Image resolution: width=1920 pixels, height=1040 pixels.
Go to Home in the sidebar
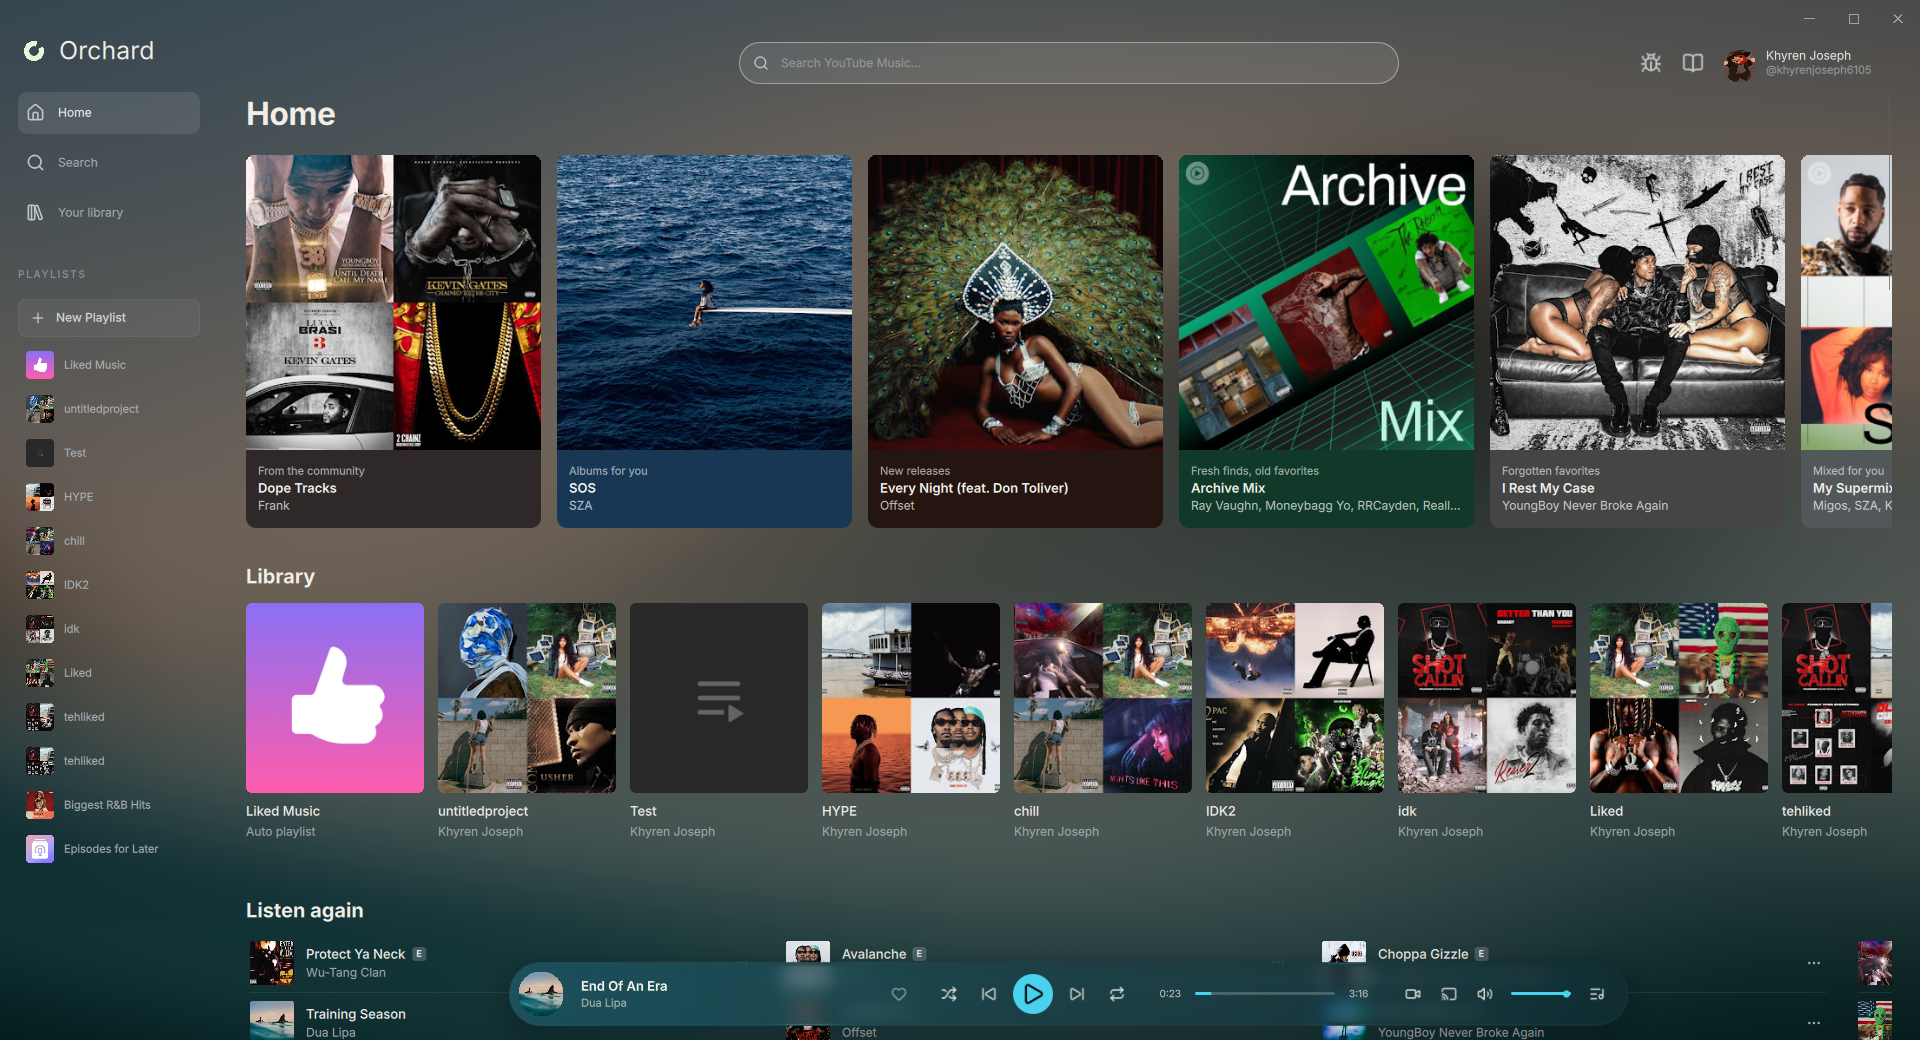pos(109,113)
